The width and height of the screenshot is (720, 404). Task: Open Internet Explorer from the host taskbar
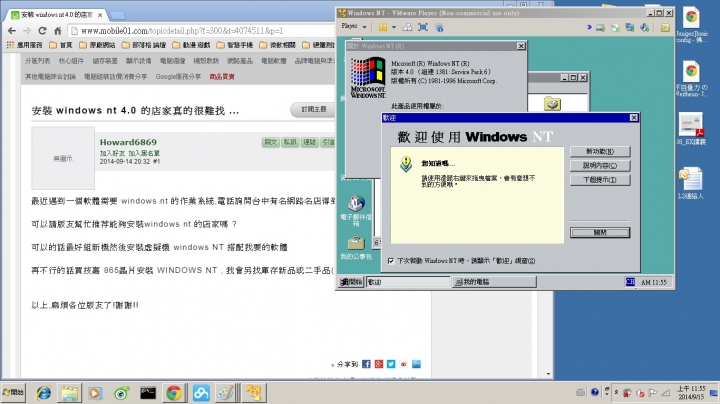coord(44,393)
